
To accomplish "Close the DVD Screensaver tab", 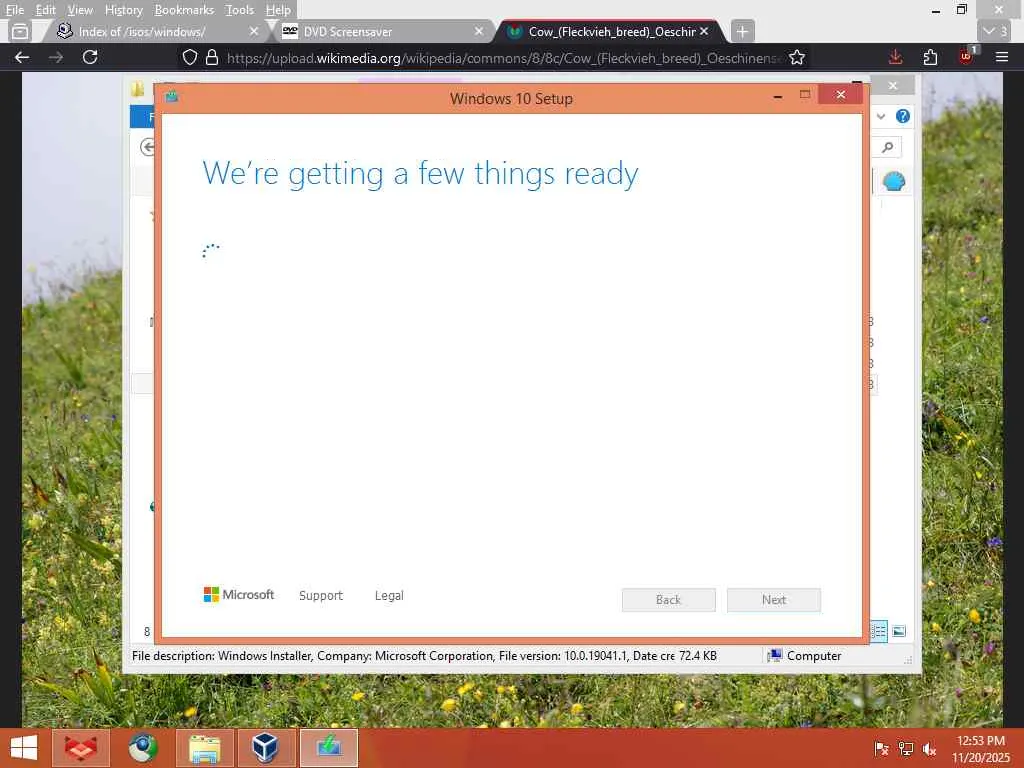I will (479, 31).
